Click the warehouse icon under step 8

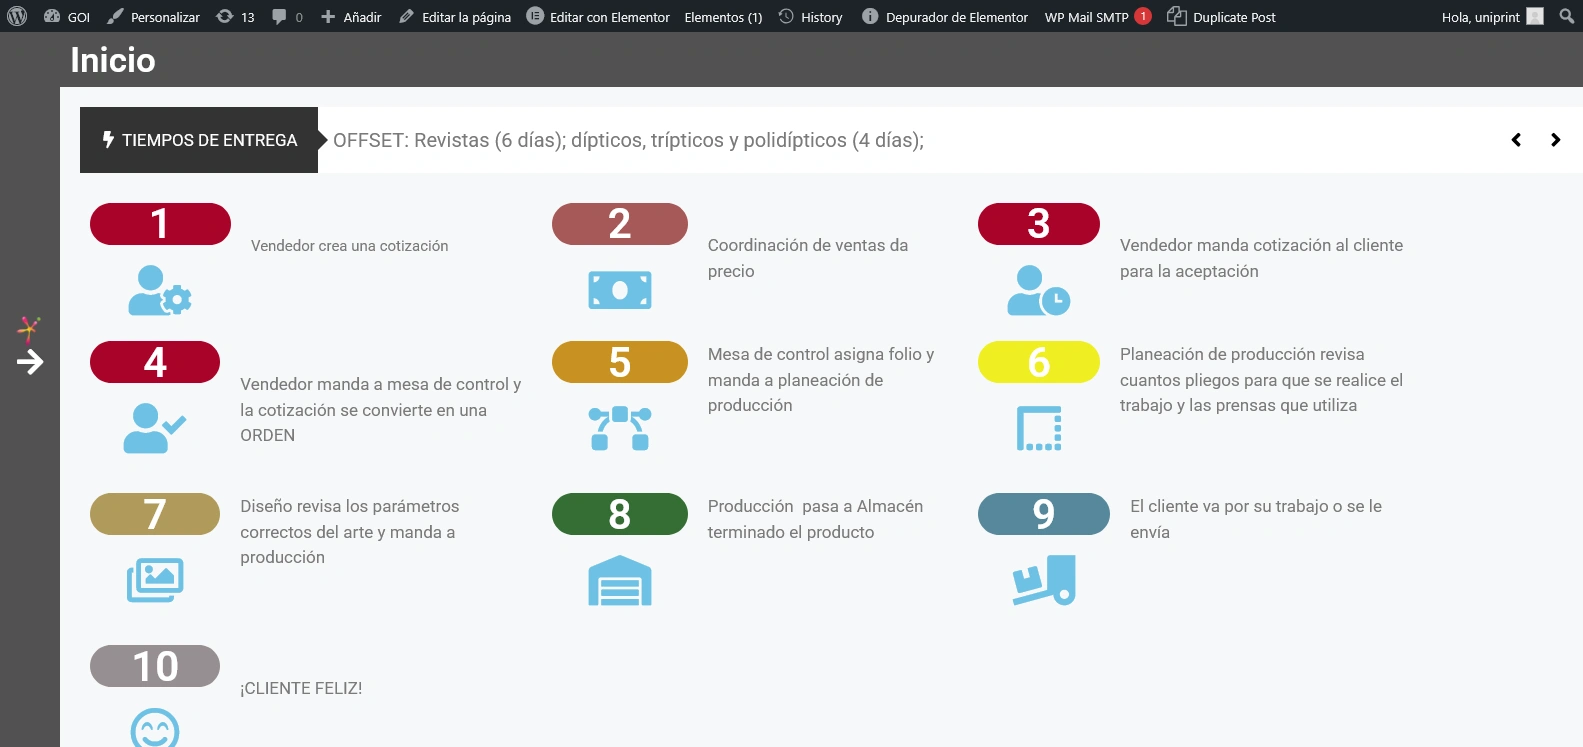[619, 580]
